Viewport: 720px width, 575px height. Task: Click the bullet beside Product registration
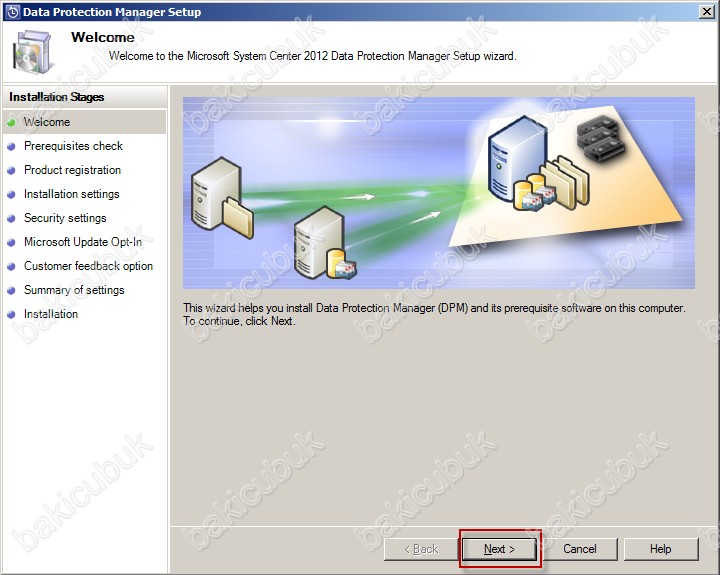coord(11,171)
